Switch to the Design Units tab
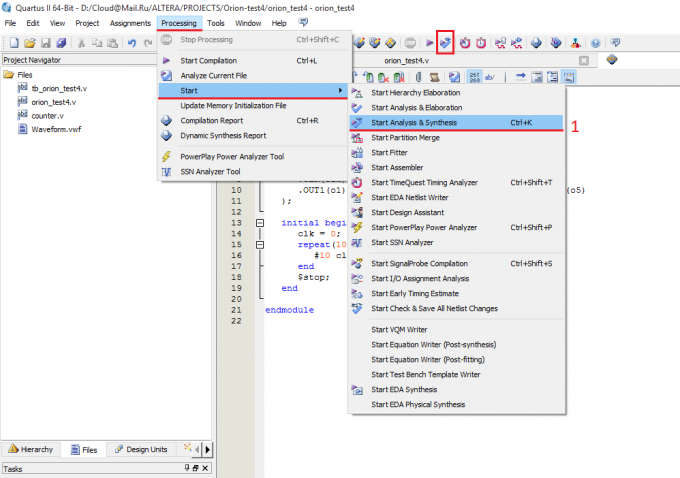 pos(141,449)
